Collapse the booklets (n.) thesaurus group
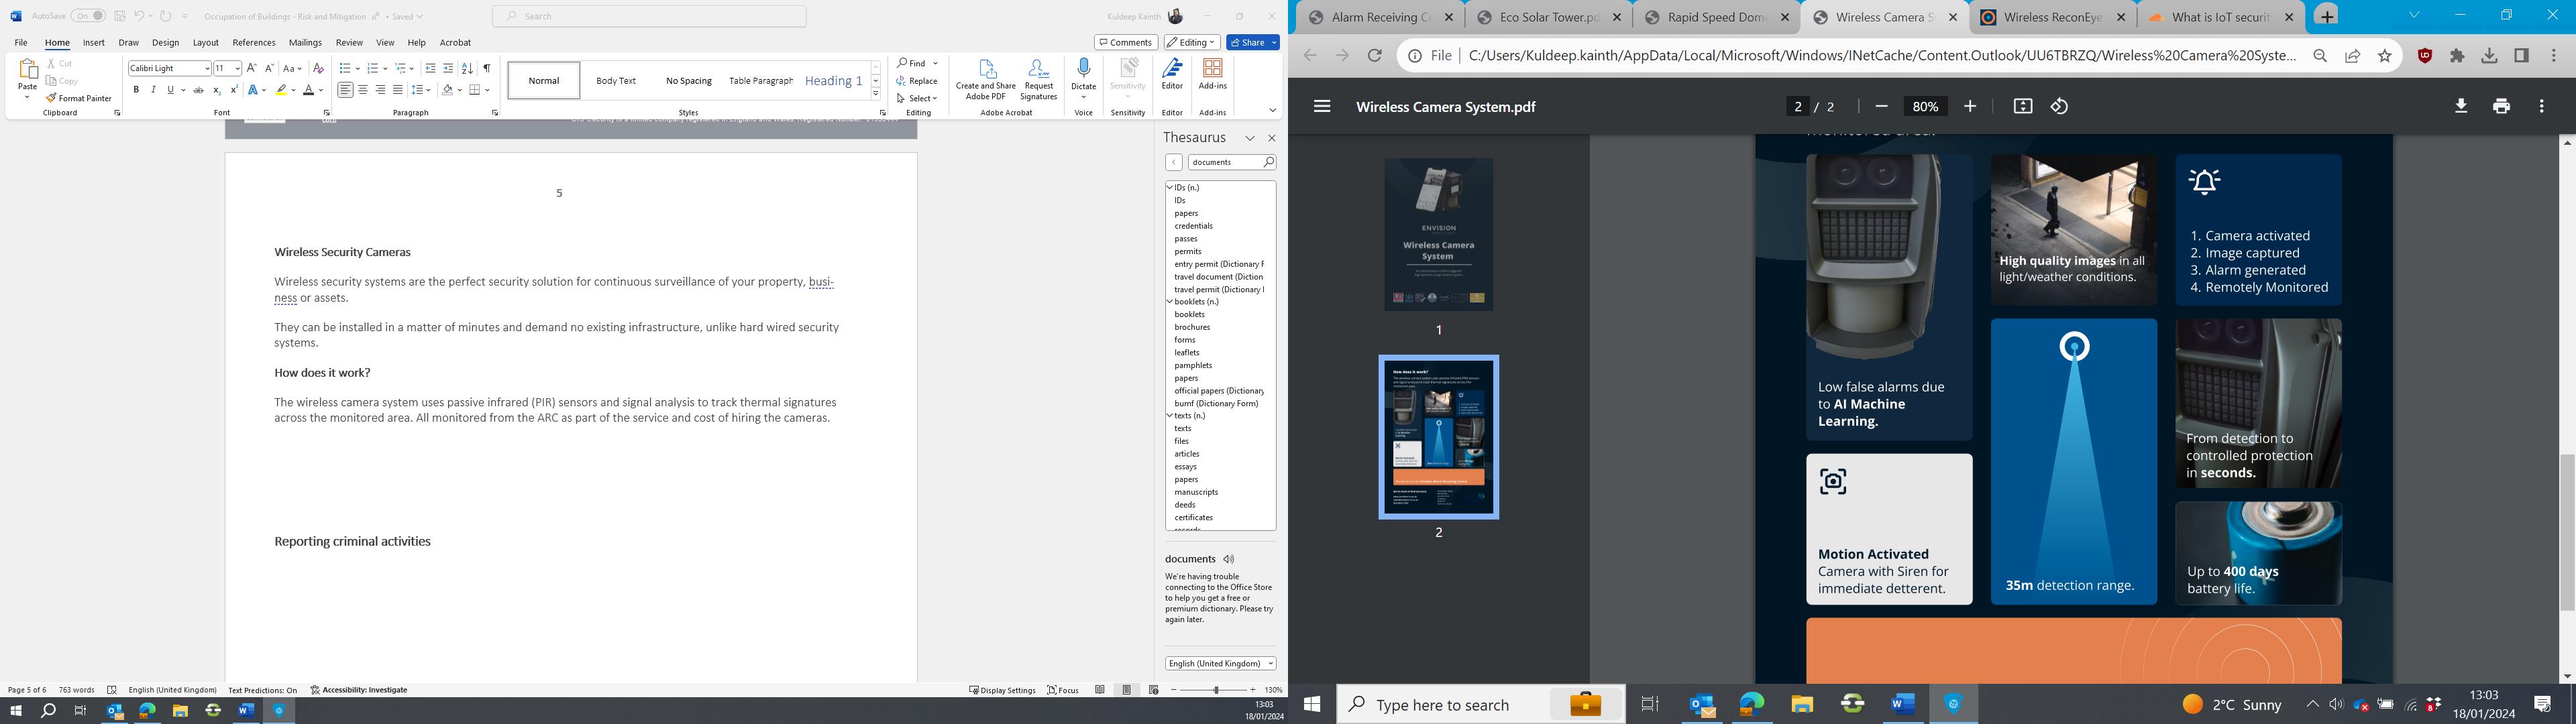2576x724 pixels. [x=1170, y=301]
